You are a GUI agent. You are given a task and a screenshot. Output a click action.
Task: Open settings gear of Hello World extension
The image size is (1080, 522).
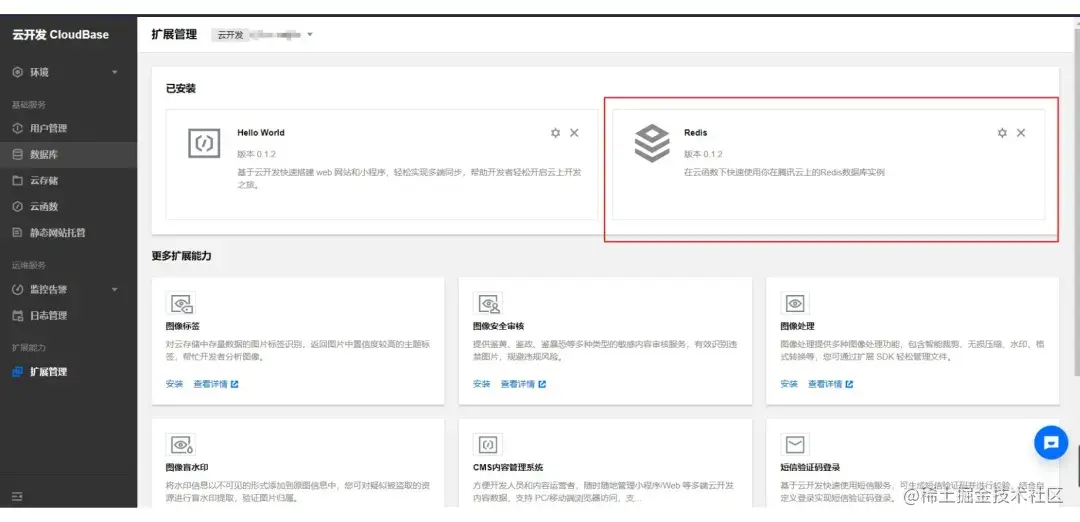pos(555,133)
